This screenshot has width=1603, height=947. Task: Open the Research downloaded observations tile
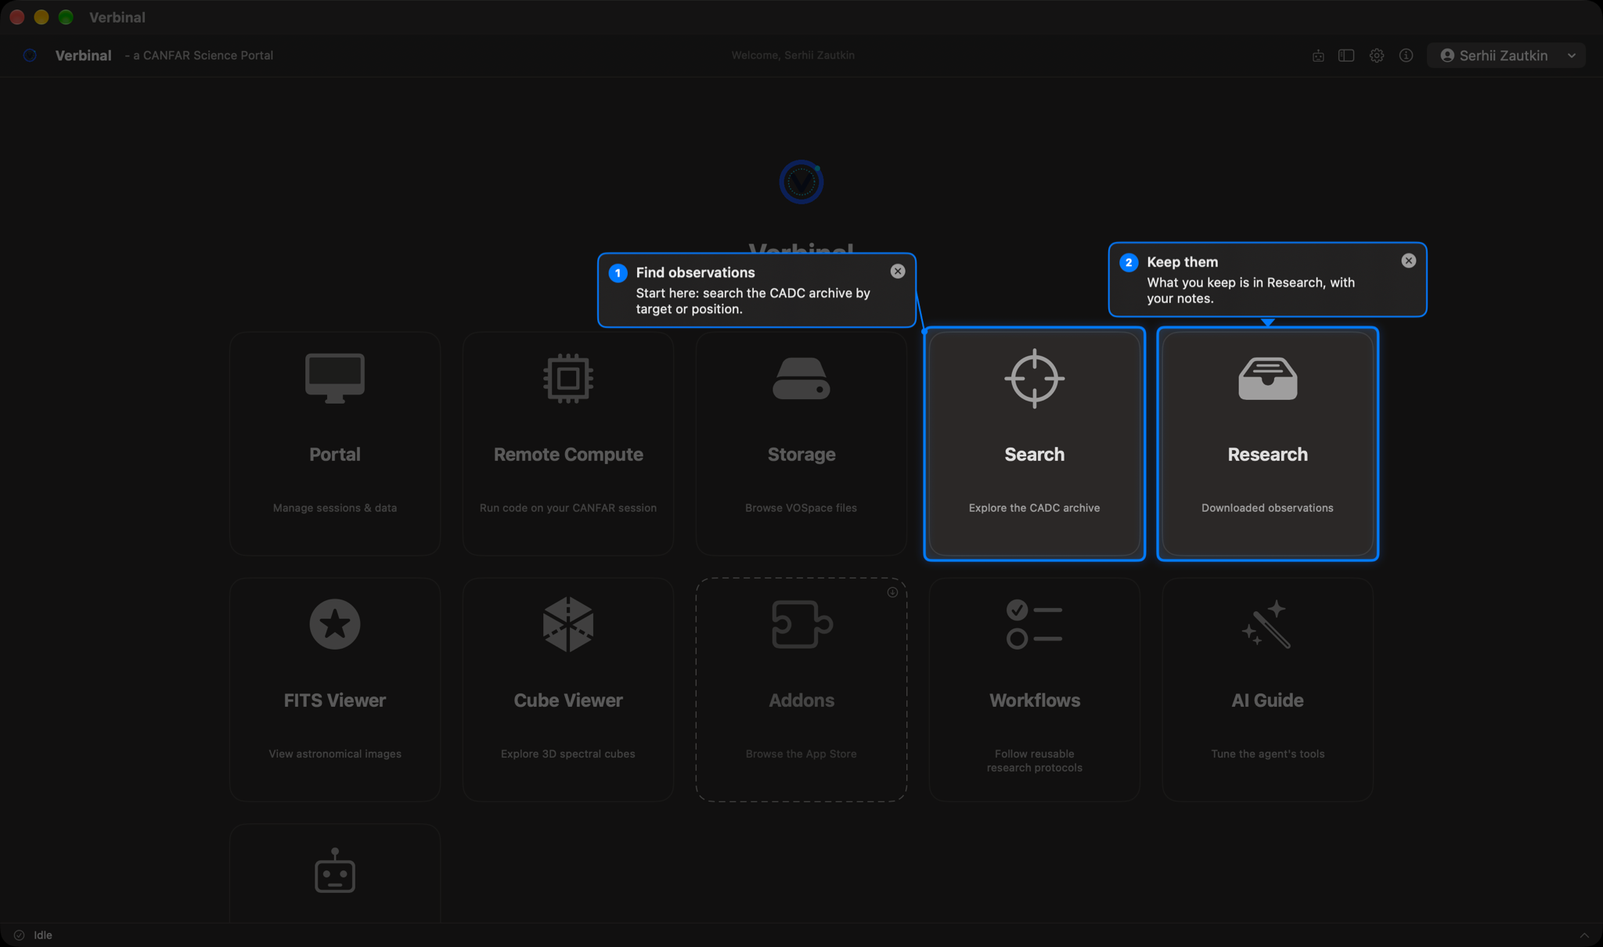(1267, 444)
